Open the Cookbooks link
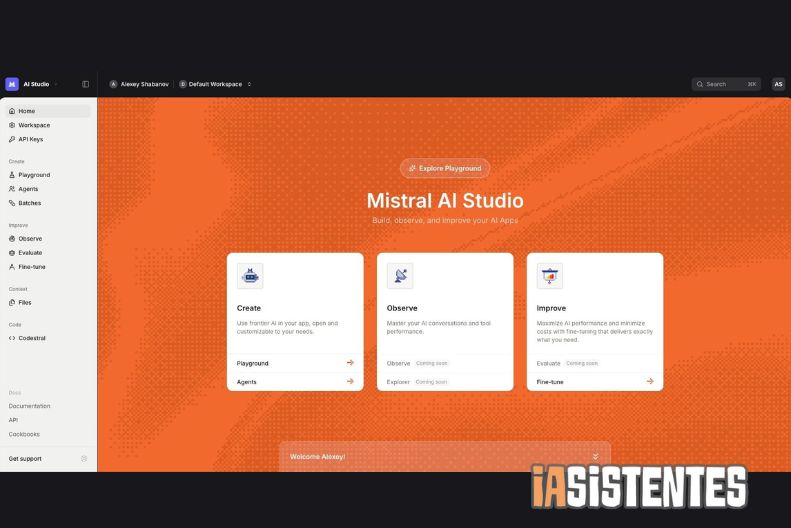This screenshot has width=791, height=528. [x=24, y=434]
